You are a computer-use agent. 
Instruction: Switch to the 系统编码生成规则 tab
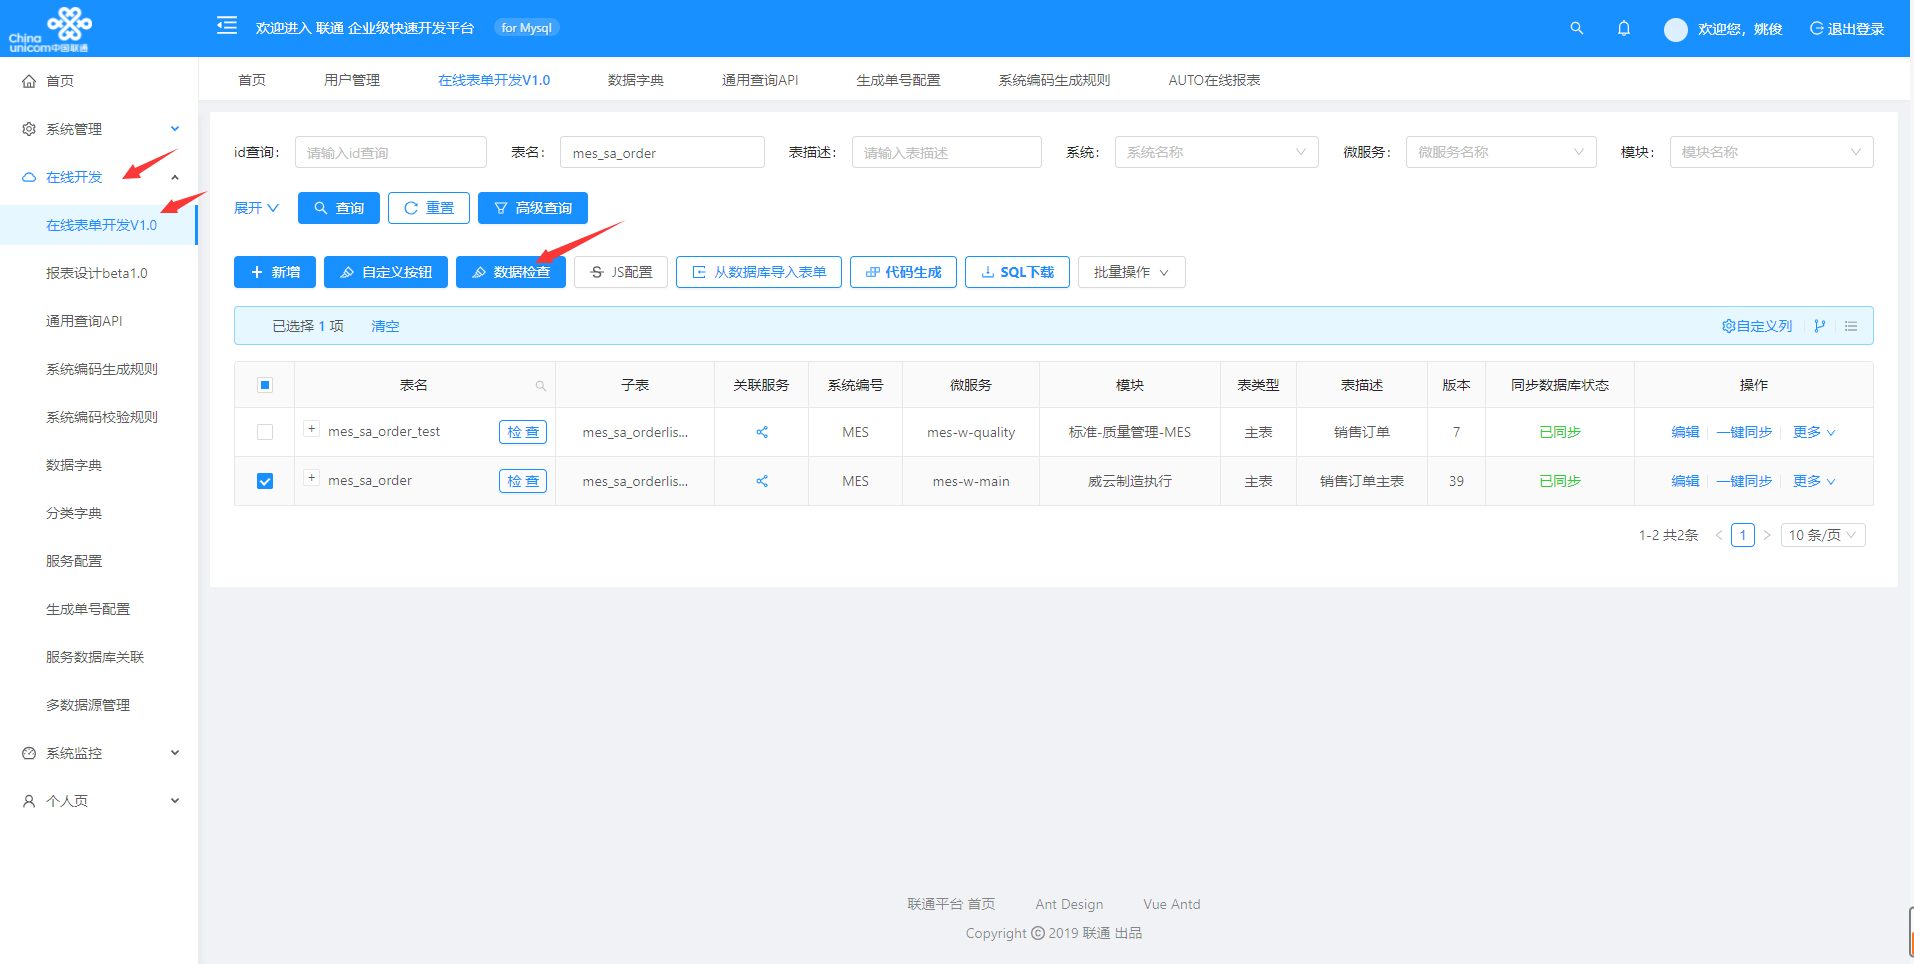coord(1054,80)
